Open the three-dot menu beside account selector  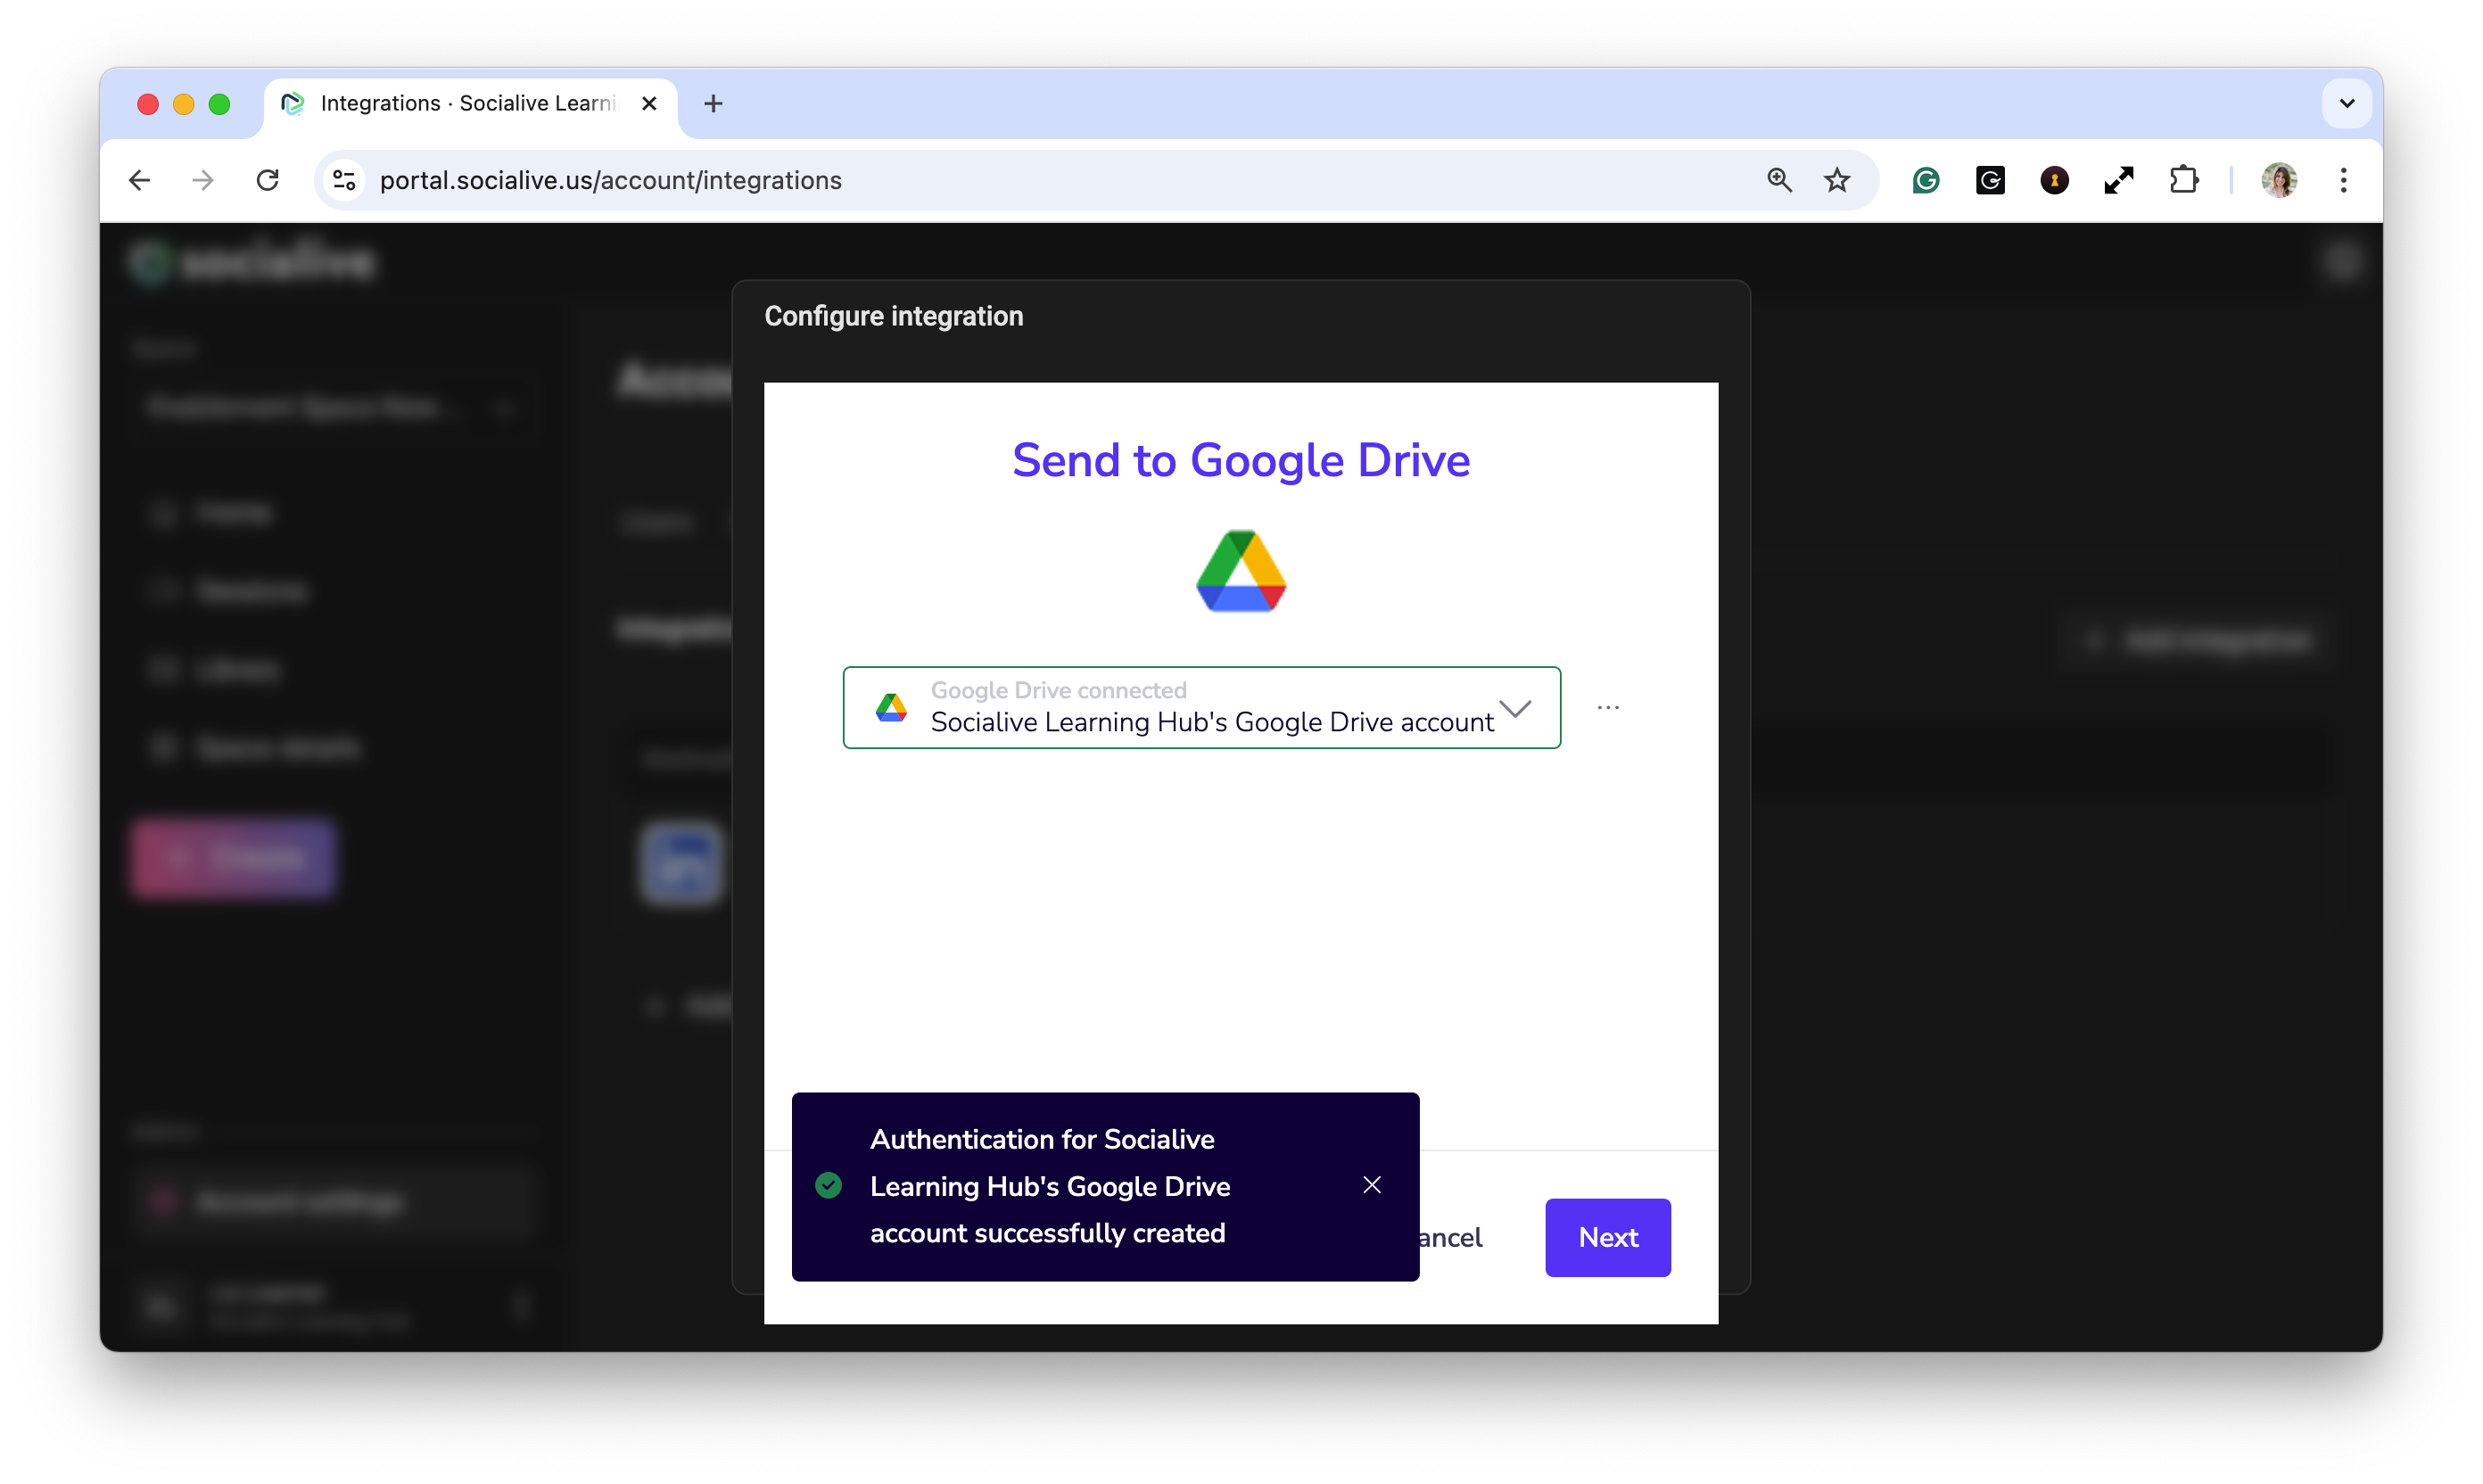(x=1608, y=707)
